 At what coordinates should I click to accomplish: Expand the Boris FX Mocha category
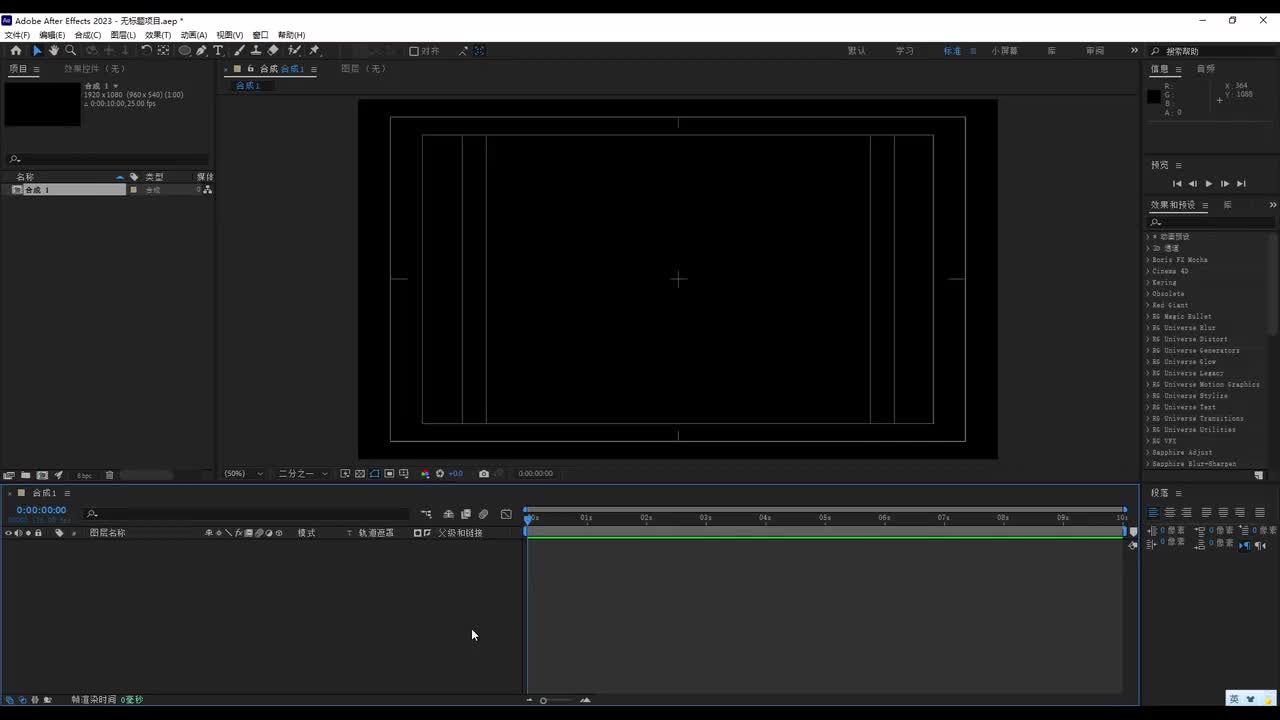coord(1149,260)
